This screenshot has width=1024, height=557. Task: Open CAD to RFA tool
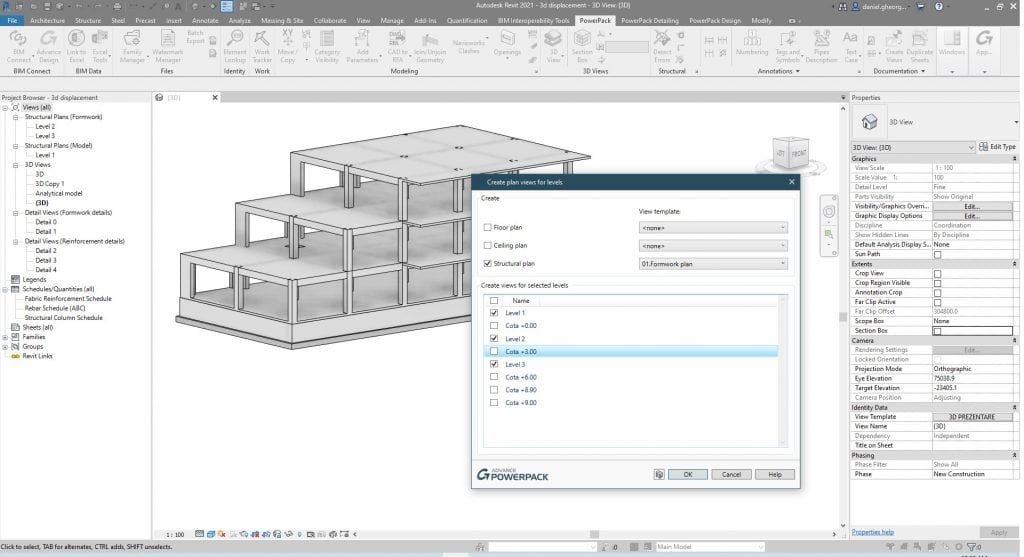point(397,46)
